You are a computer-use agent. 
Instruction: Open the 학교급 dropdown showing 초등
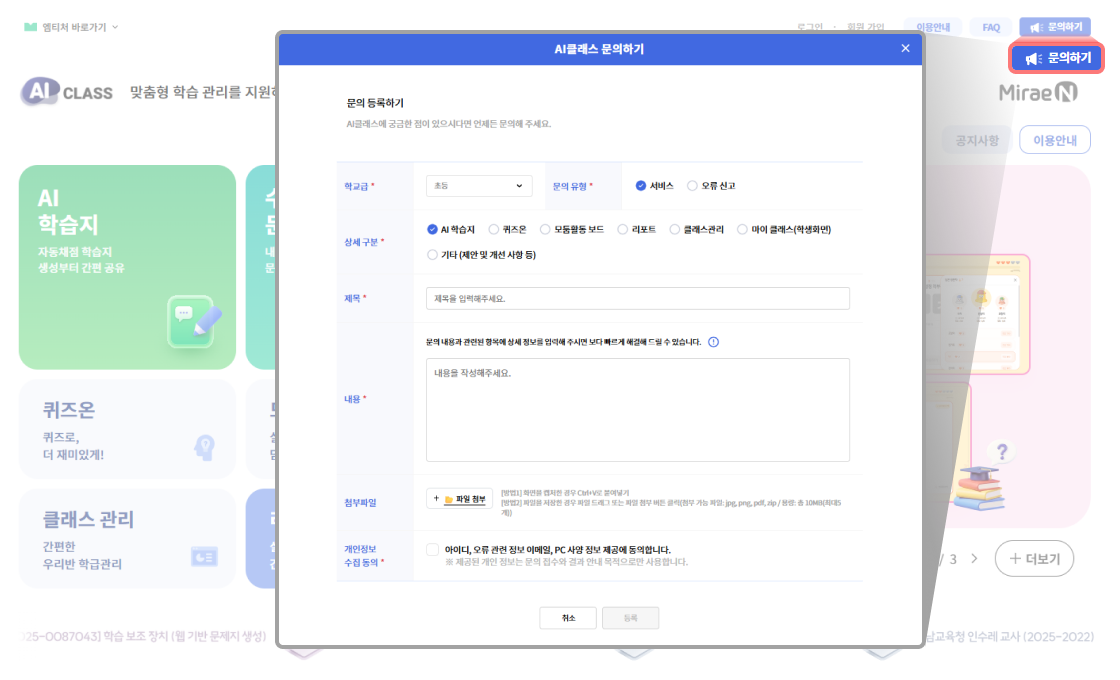click(479, 186)
